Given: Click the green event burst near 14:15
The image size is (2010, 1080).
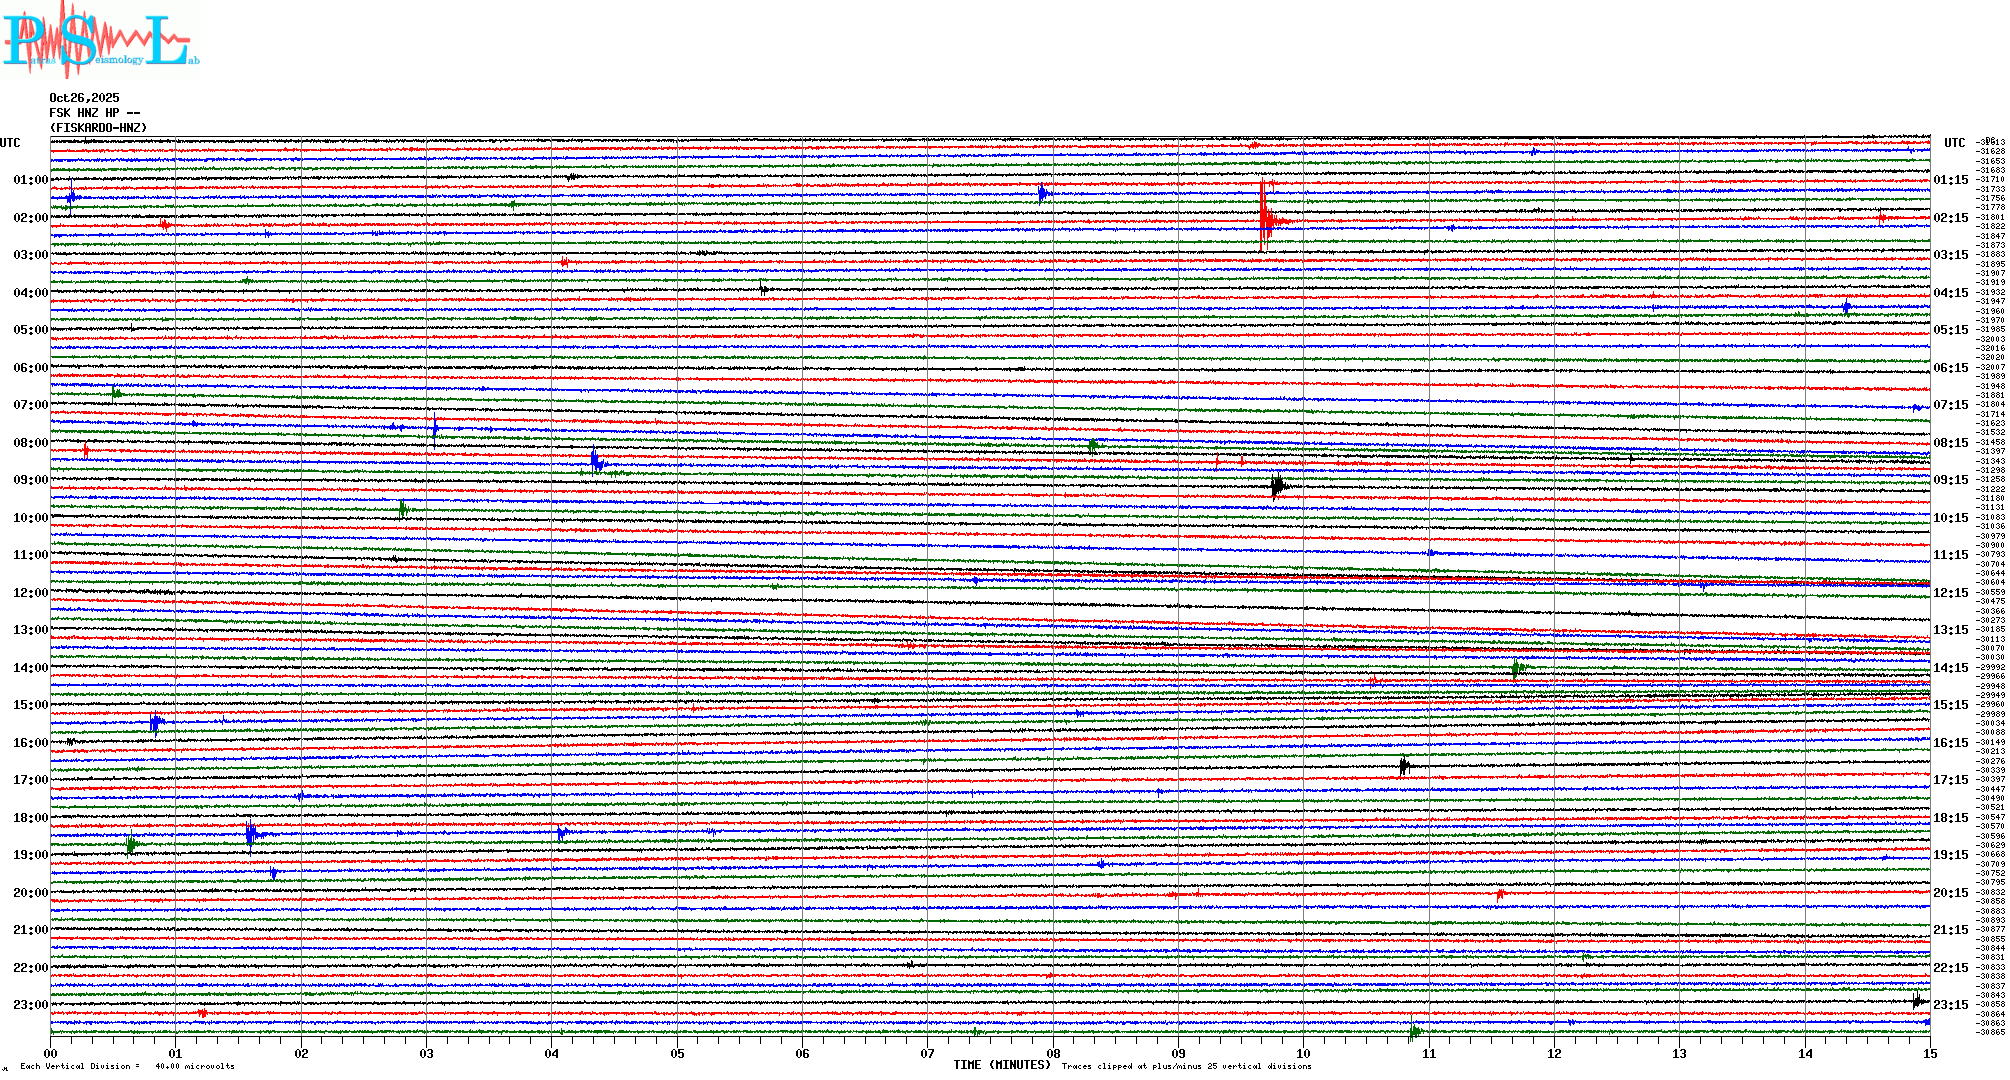Looking at the screenshot, I should pyautogui.click(x=1517, y=668).
